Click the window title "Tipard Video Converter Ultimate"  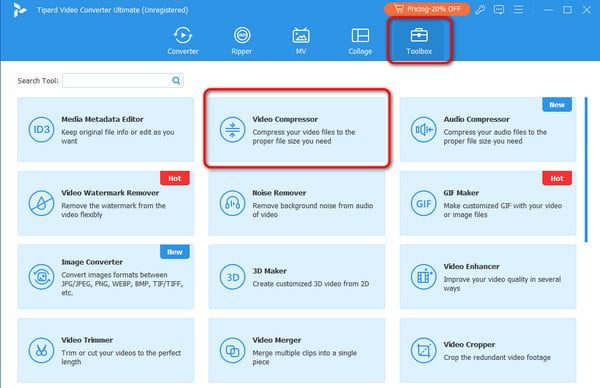tap(112, 10)
